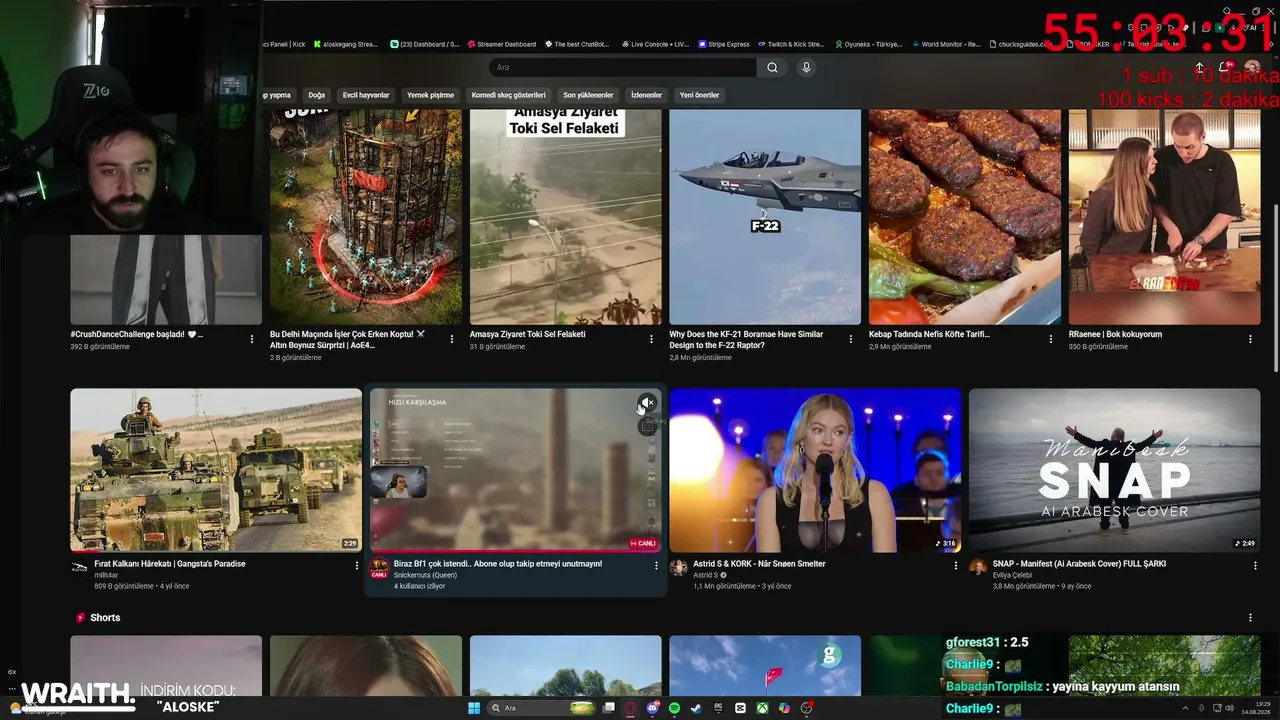Filter by Son yüklenenler chip
This screenshot has height=720, width=1280.
(x=588, y=95)
